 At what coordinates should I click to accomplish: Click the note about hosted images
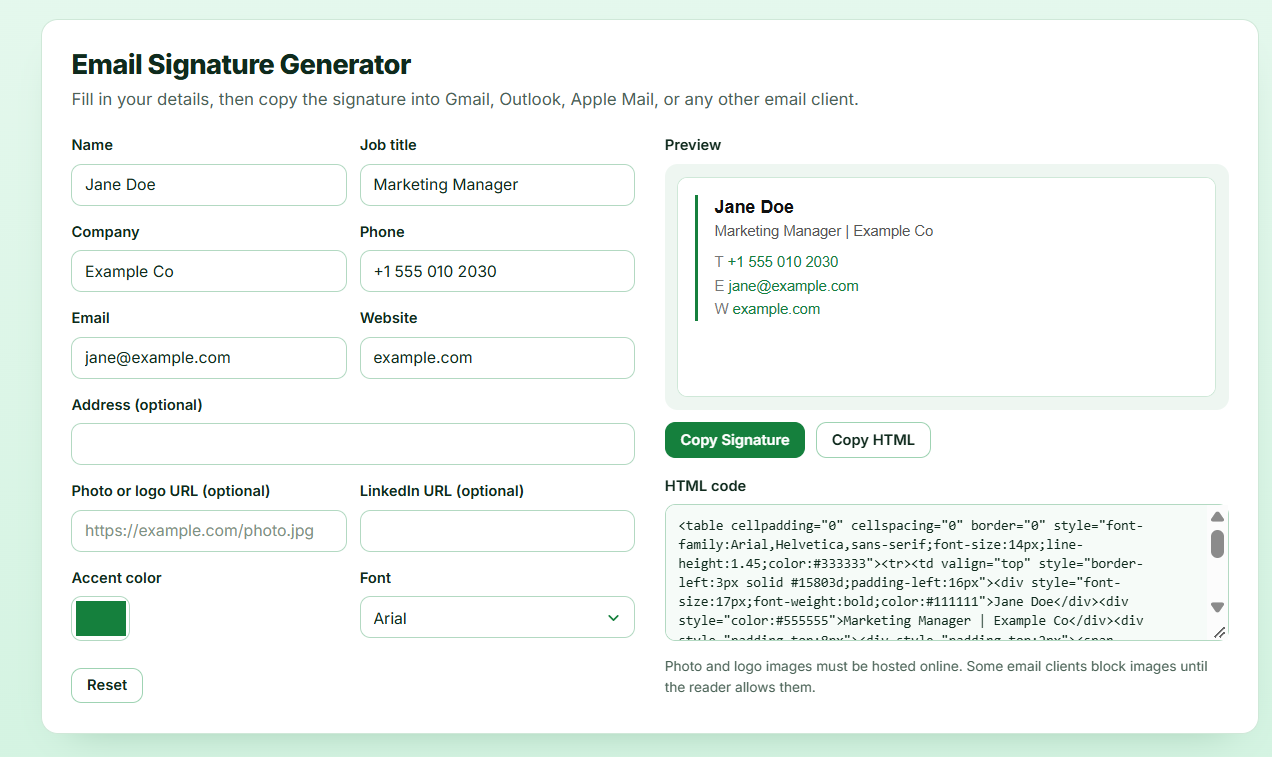[936, 677]
